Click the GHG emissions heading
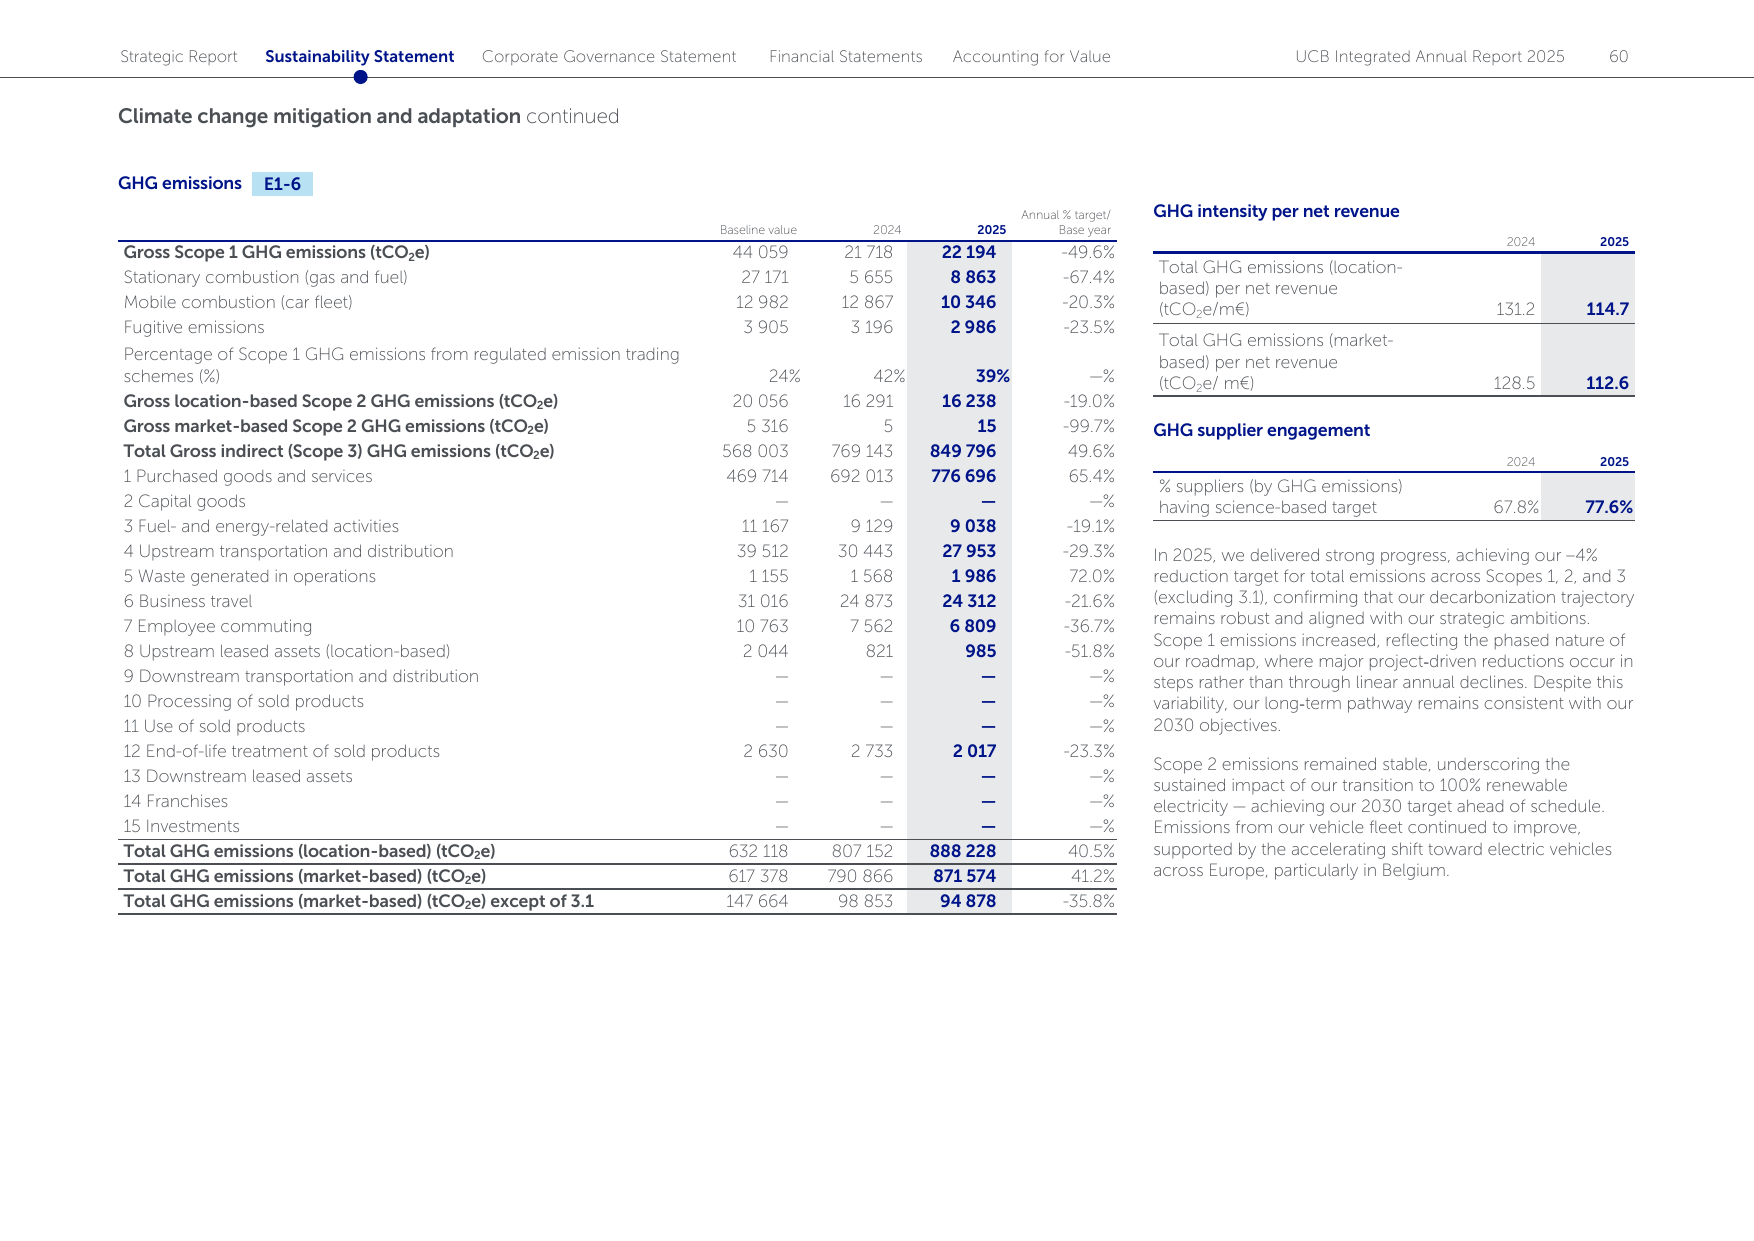1754x1241 pixels. coord(180,183)
